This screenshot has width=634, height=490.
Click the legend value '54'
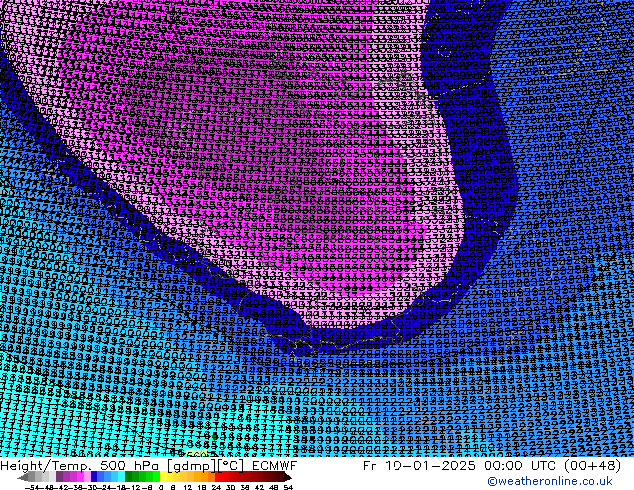click(288, 488)
